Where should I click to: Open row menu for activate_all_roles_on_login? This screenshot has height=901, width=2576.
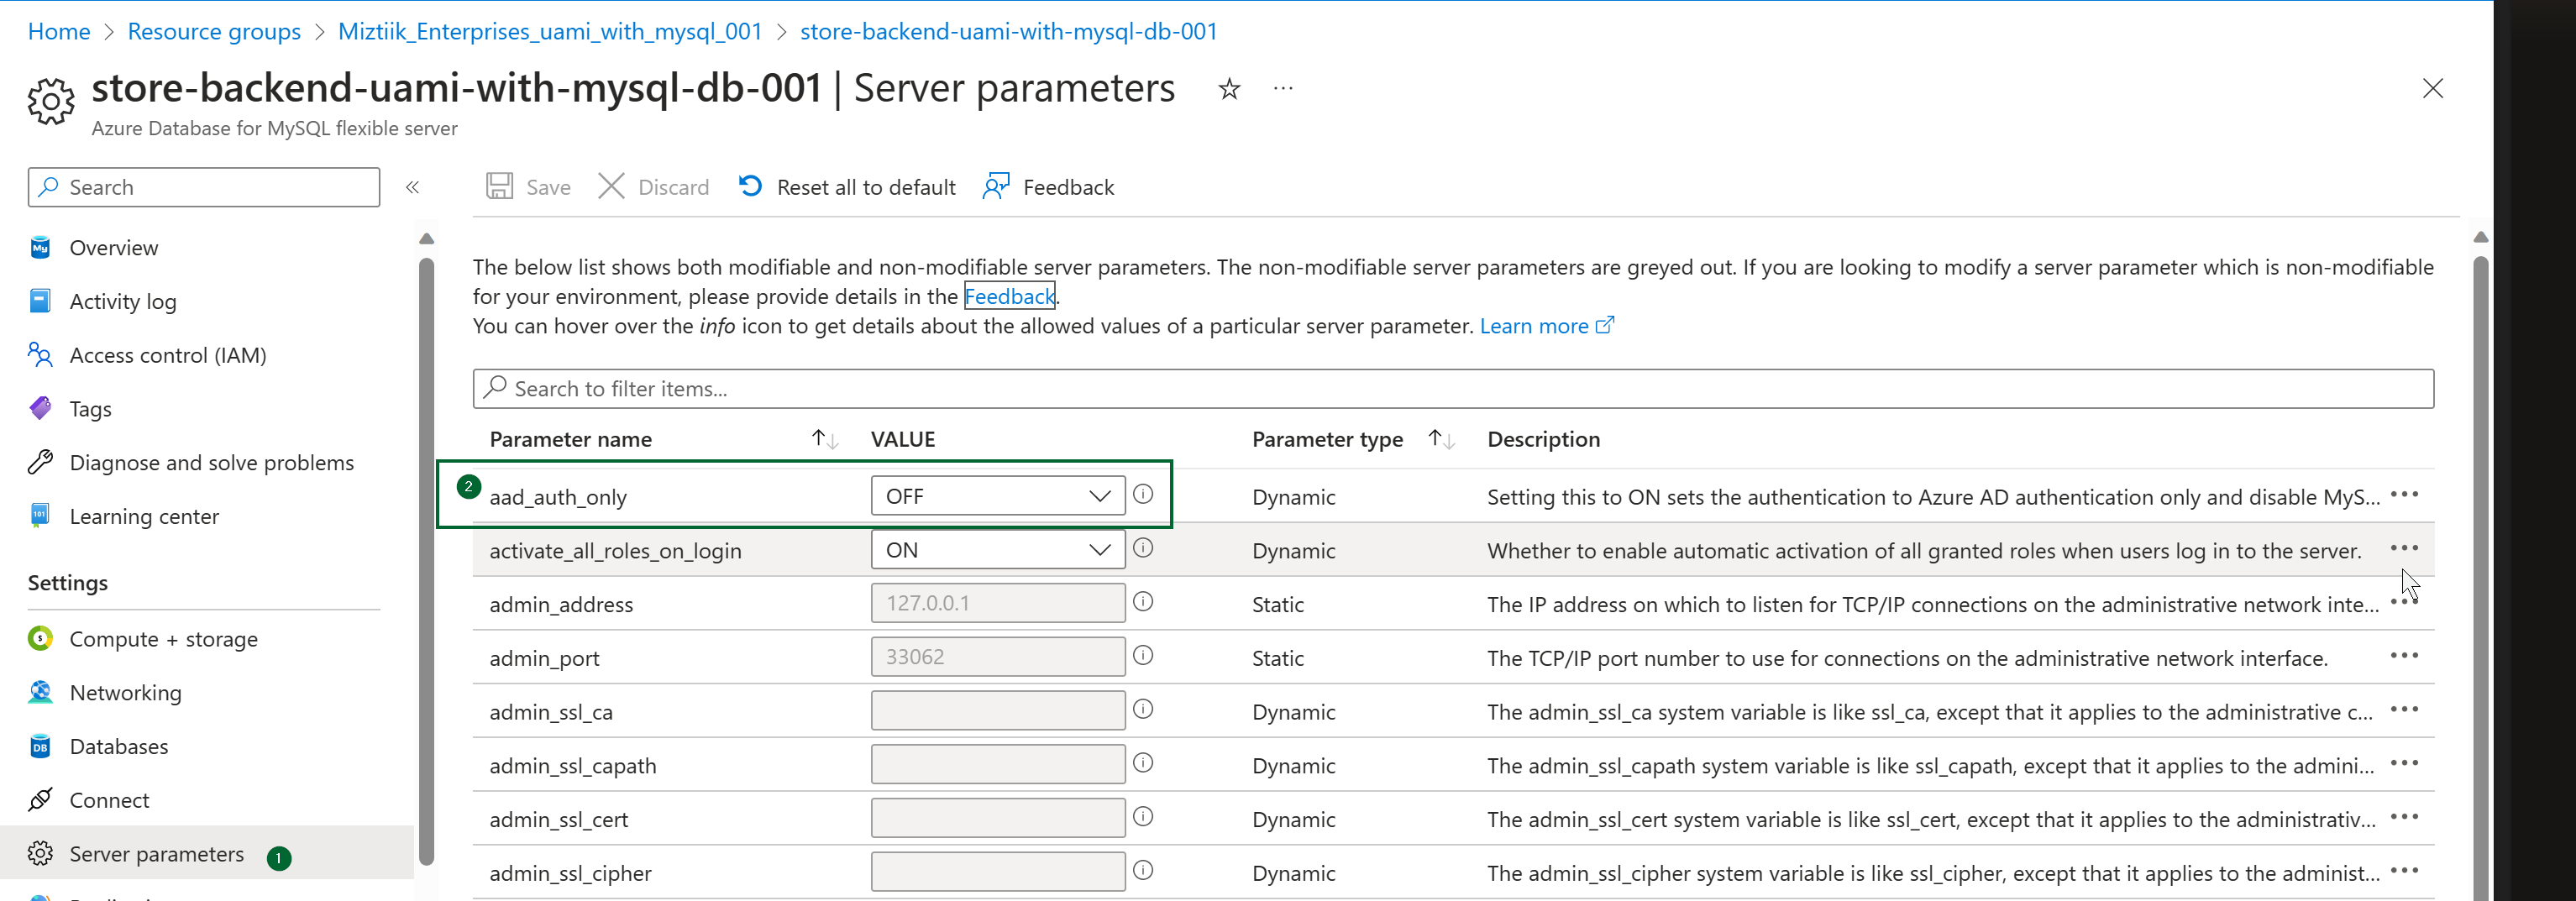pos(2404,548)
